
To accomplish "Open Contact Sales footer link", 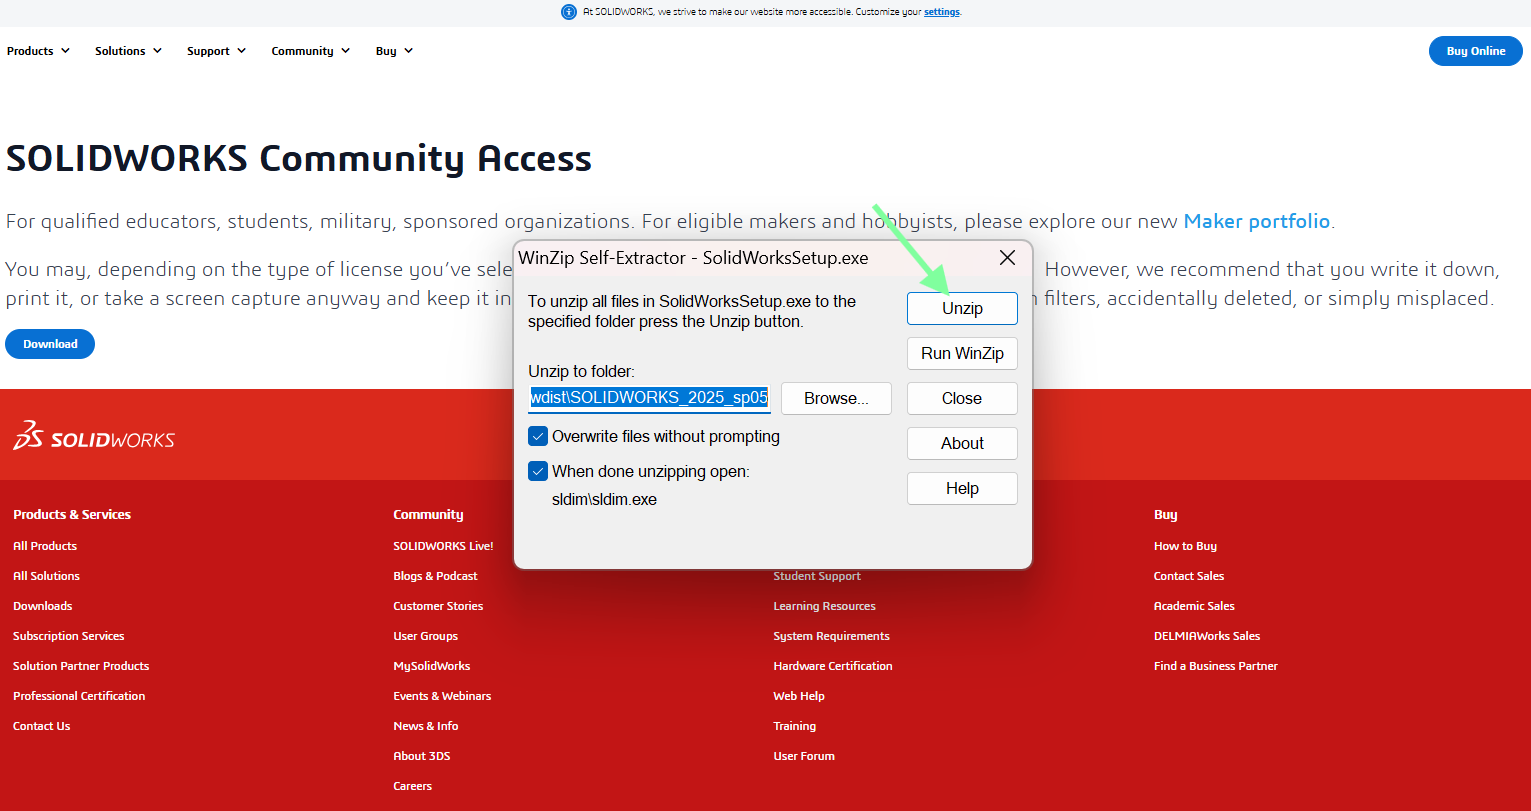I will [x=1189, y=576].
